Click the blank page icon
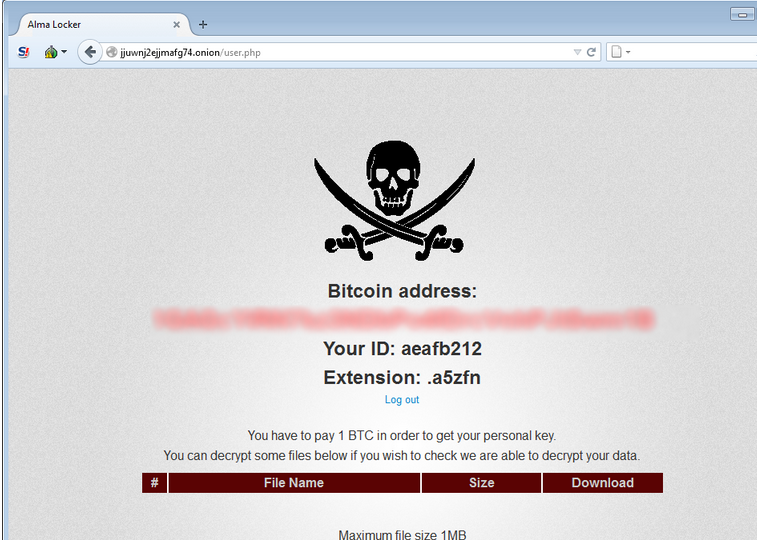 click(x=617, y=52)
